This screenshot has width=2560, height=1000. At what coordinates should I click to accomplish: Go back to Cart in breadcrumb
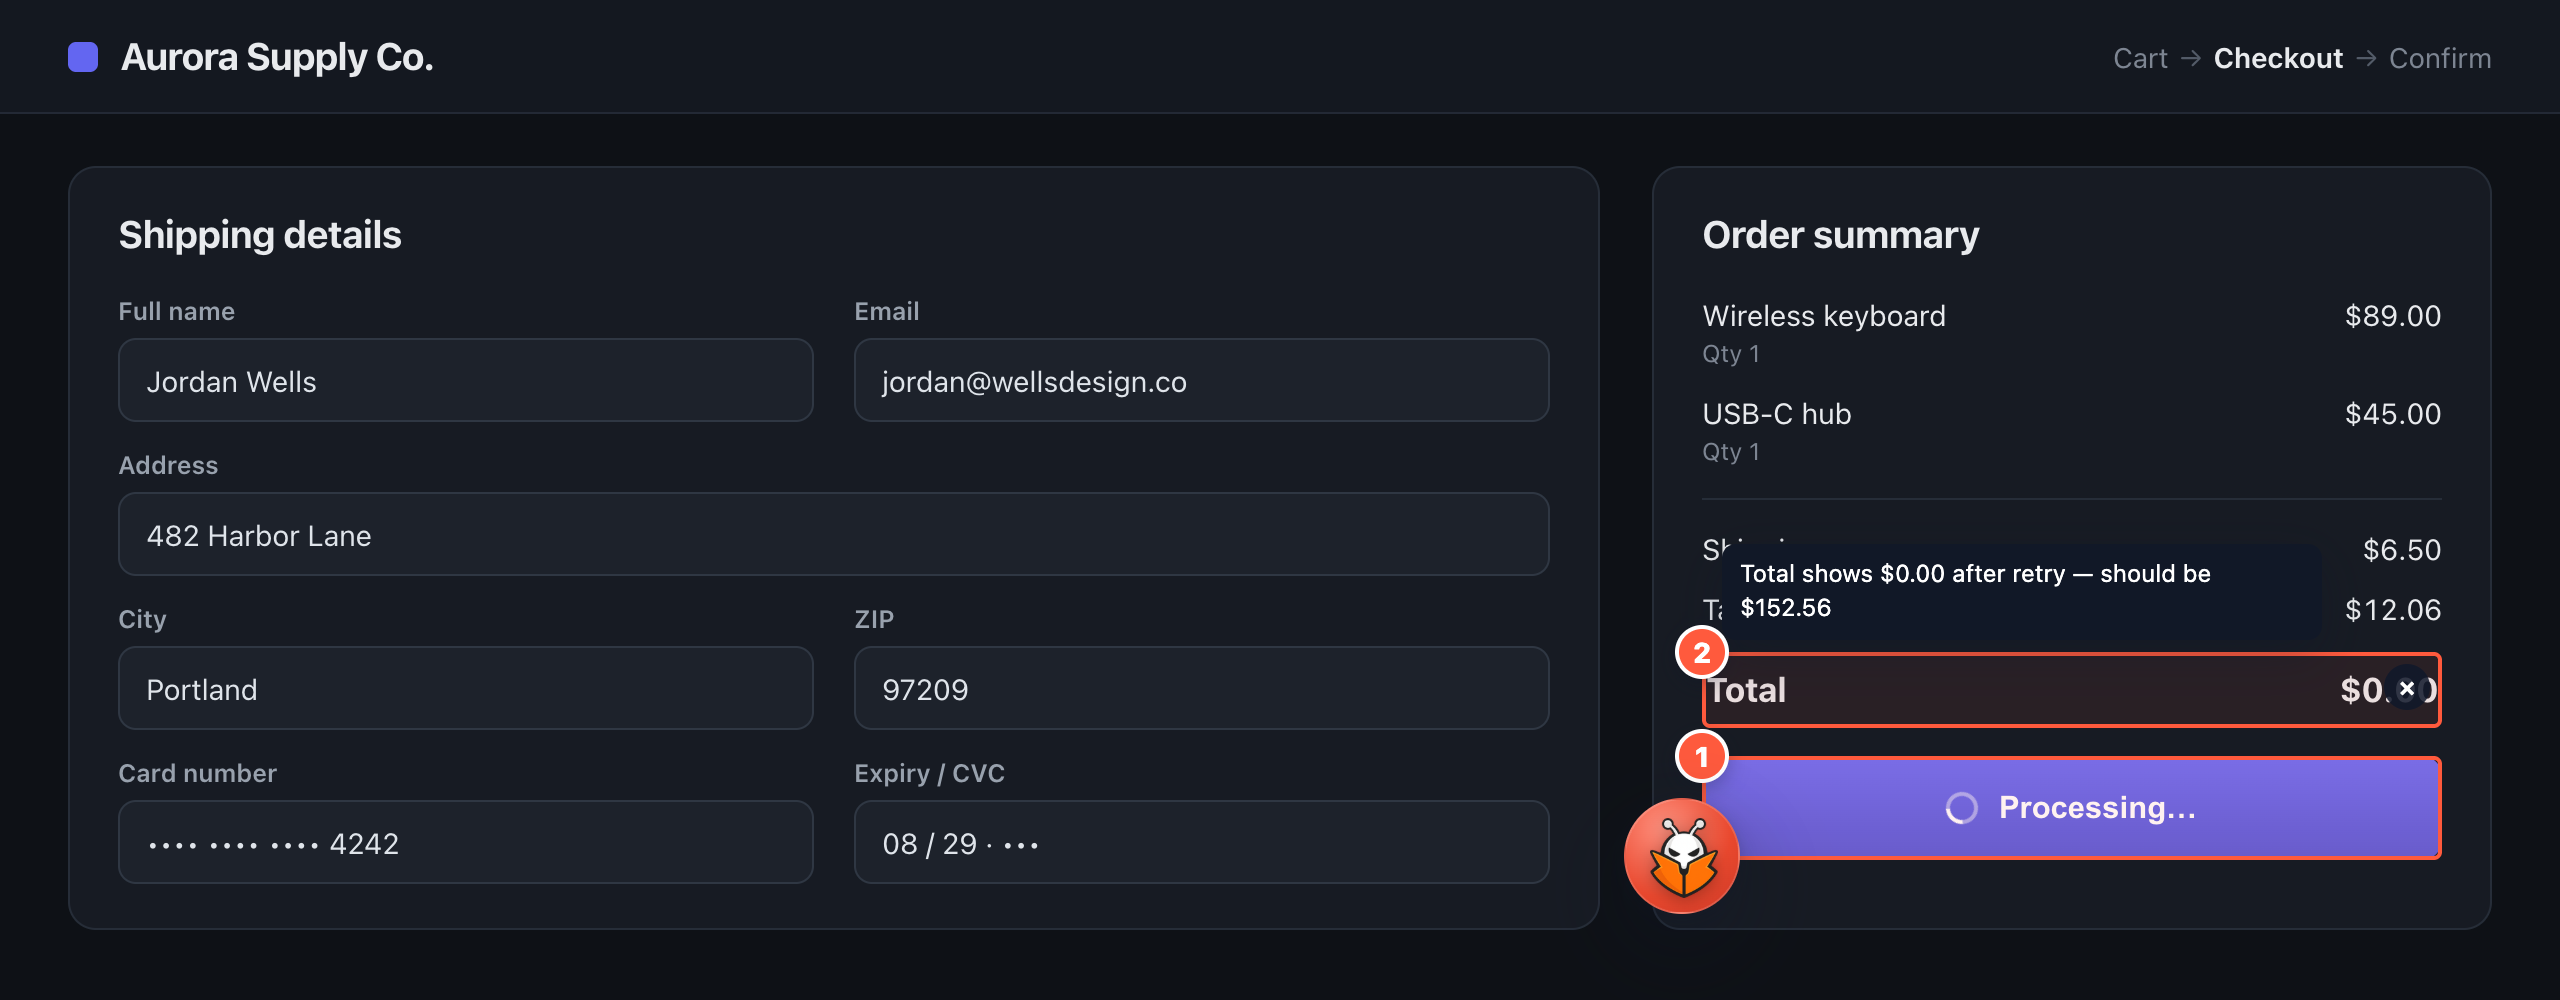(2140, 58)
